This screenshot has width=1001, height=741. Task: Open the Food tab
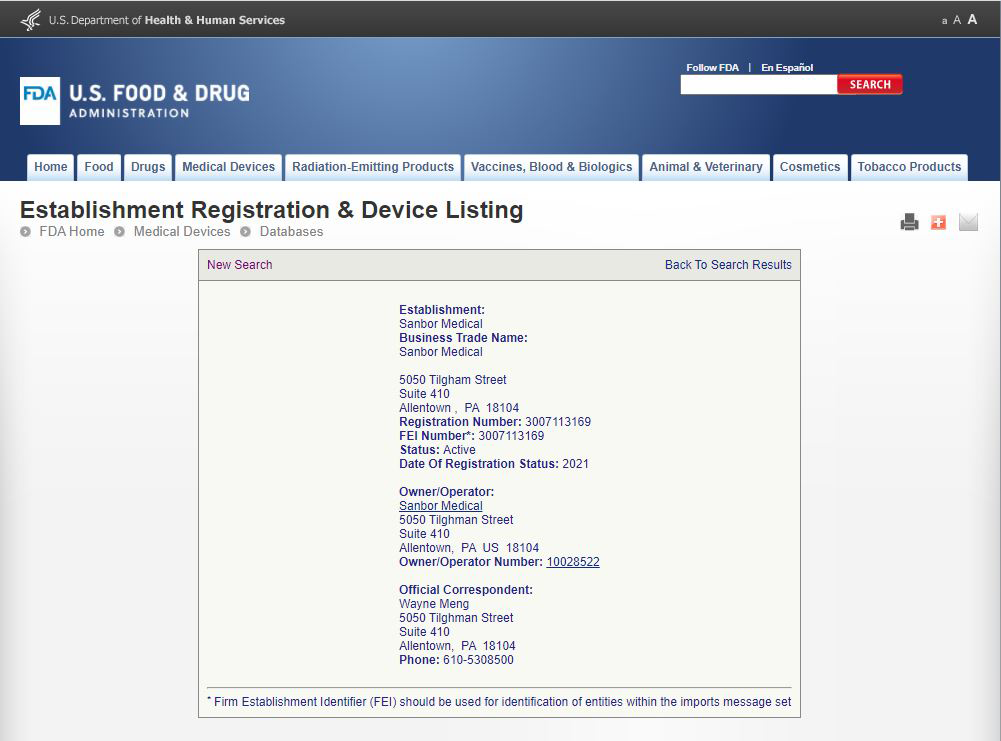click(x=99, y=167)
